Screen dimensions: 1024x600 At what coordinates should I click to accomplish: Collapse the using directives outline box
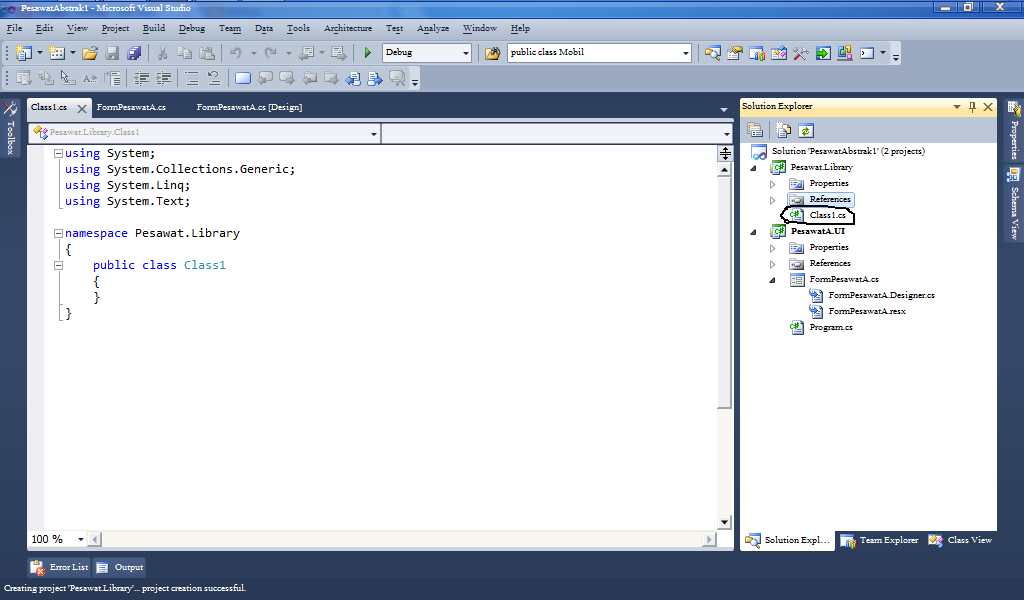[x=58, y=153]
